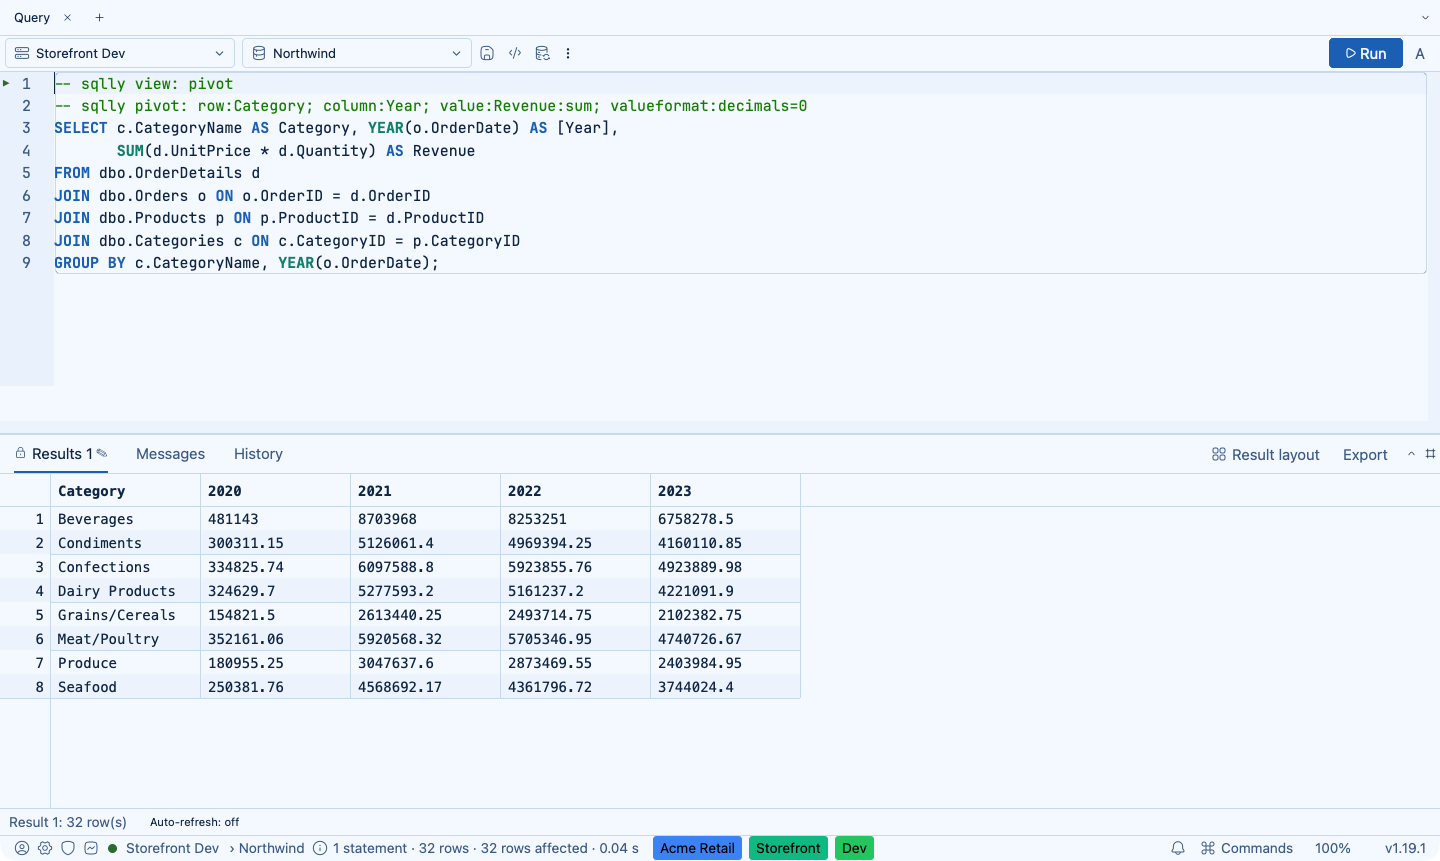Click the Acme Retail tag
This screenshot has width=1440, height=861.
pyautogui.click(x=697, y=848)
